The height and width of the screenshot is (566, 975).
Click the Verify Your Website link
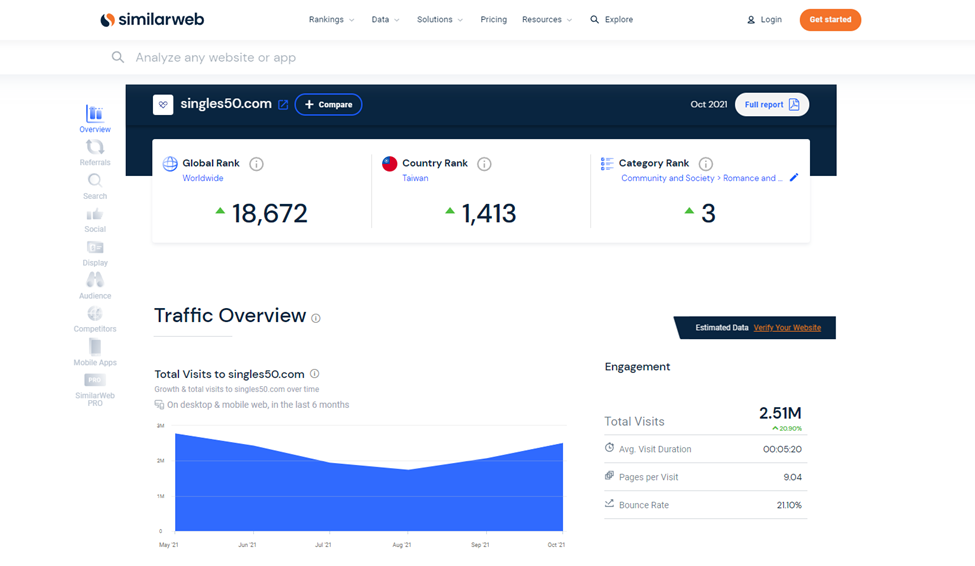click(787, 328)
